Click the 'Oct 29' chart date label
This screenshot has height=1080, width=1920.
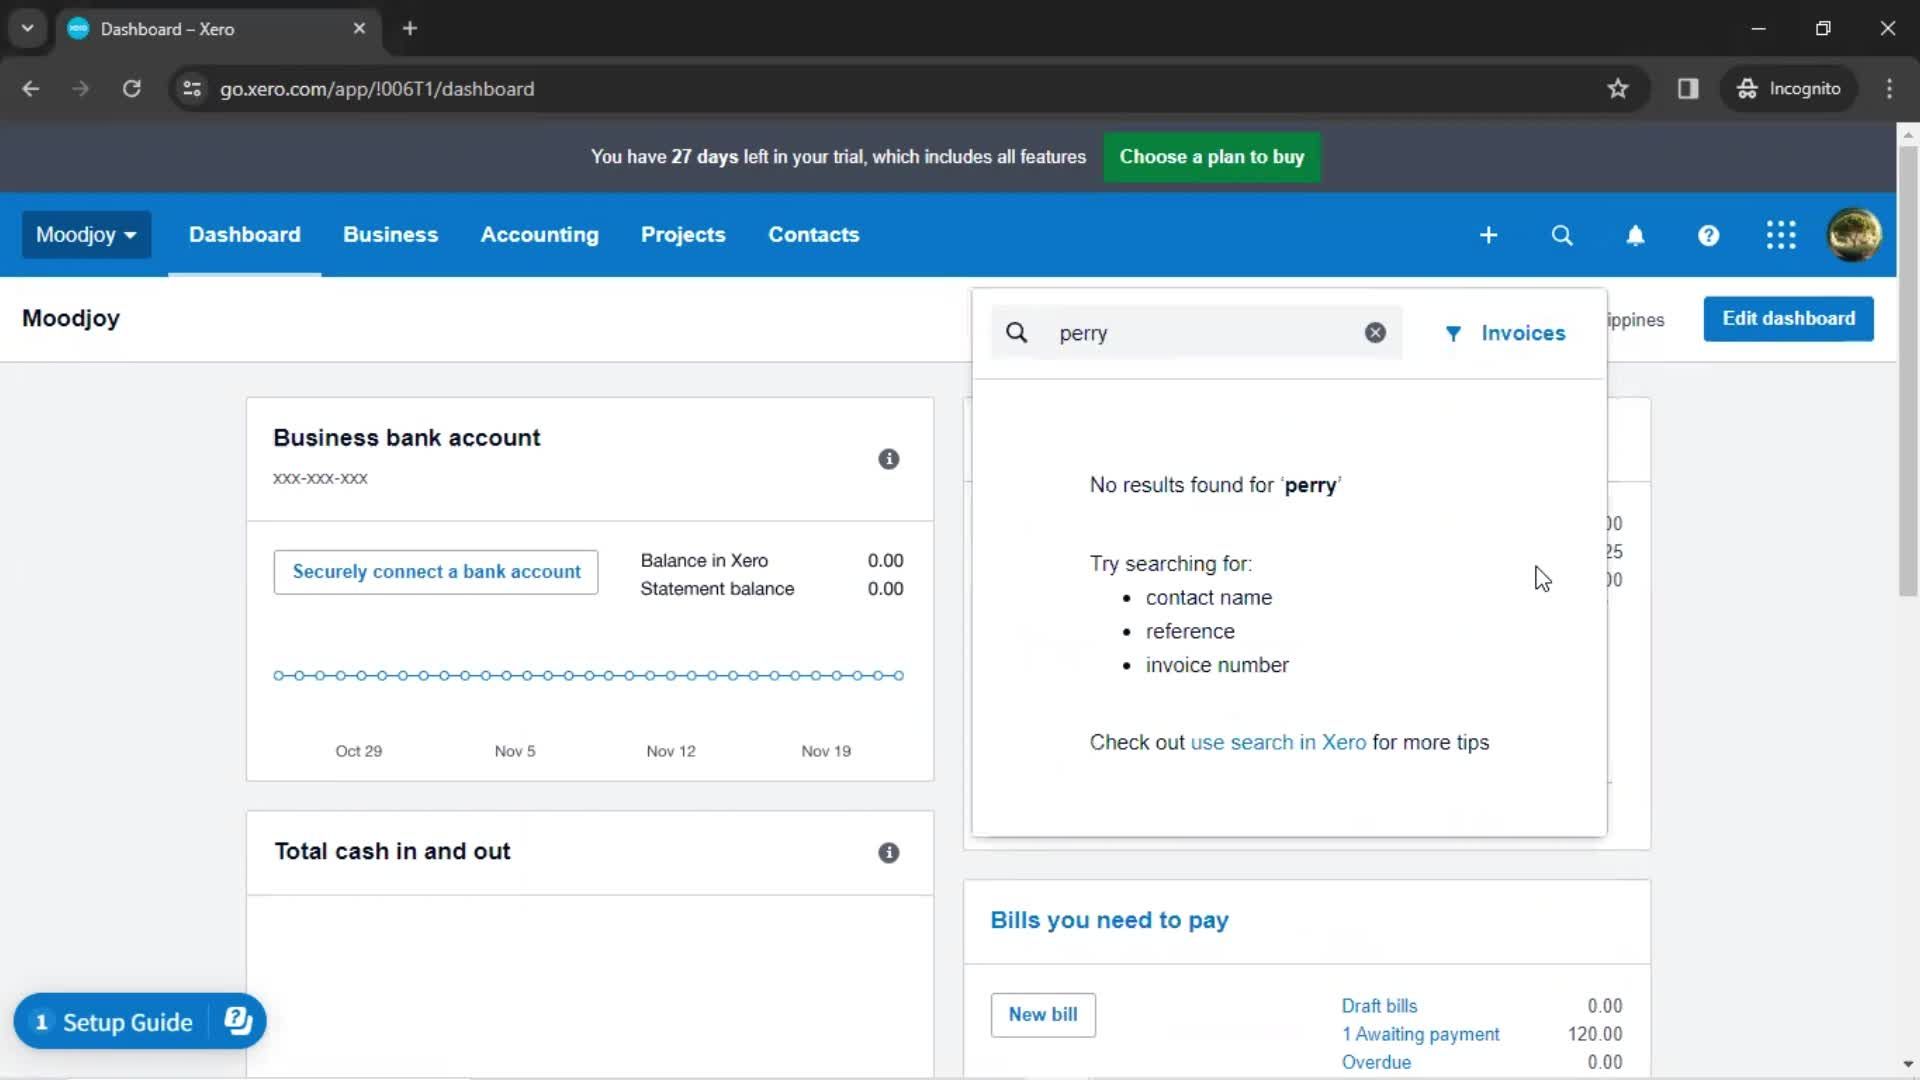click(x=358, y=751)
